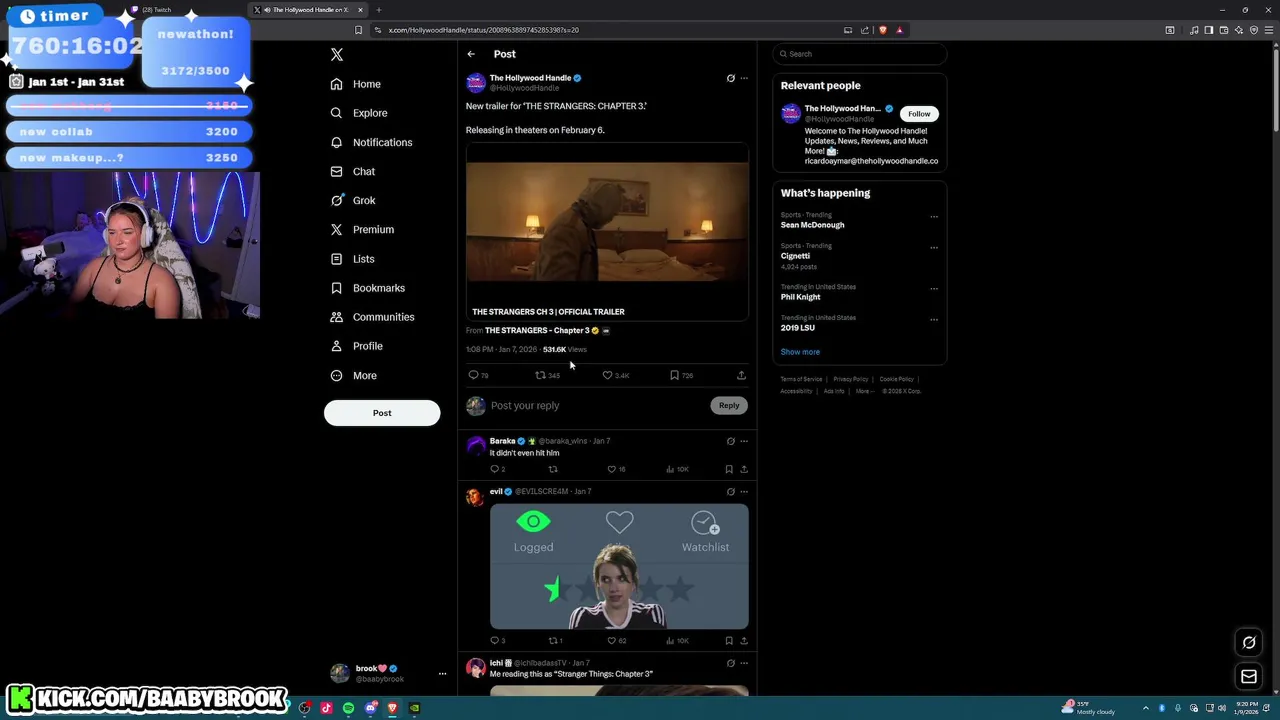
Task: Open a new browser tab
Action: click(x=378, y=10)
